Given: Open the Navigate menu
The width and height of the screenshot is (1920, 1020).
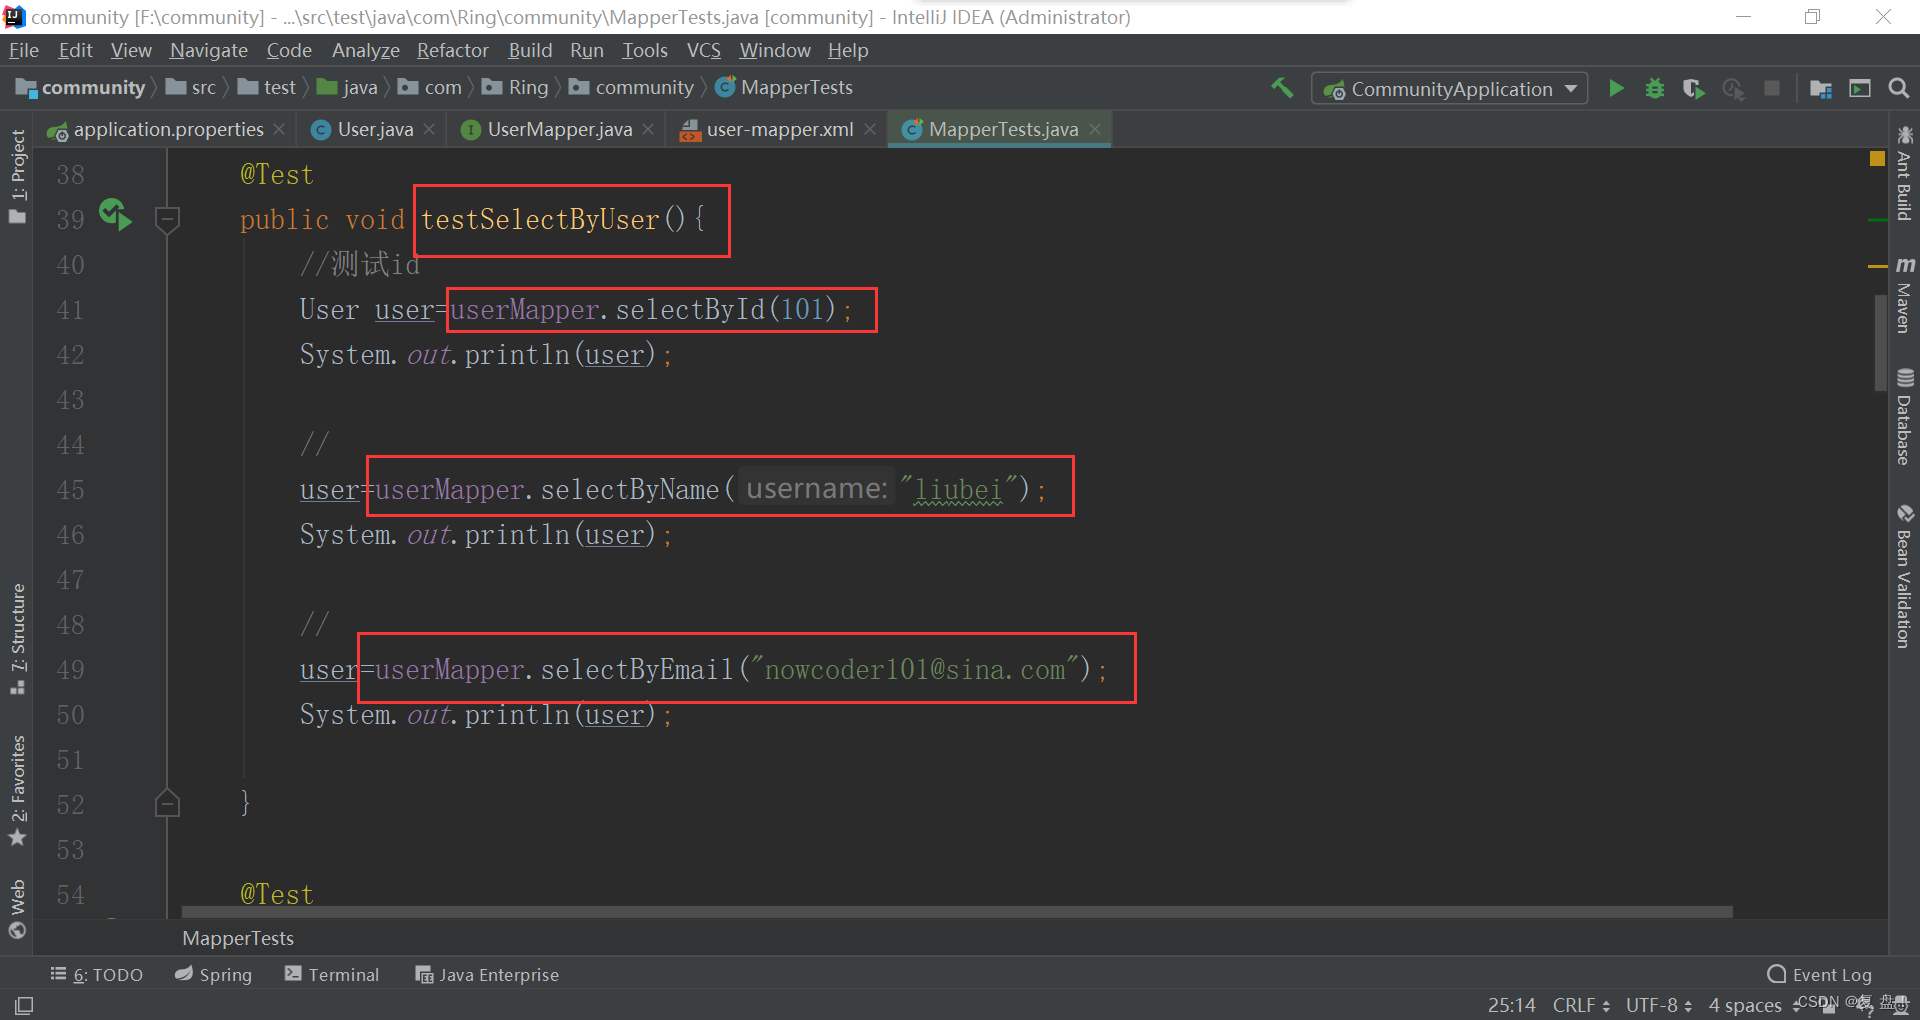Looking at the screenshot, I should pos(208,50).
